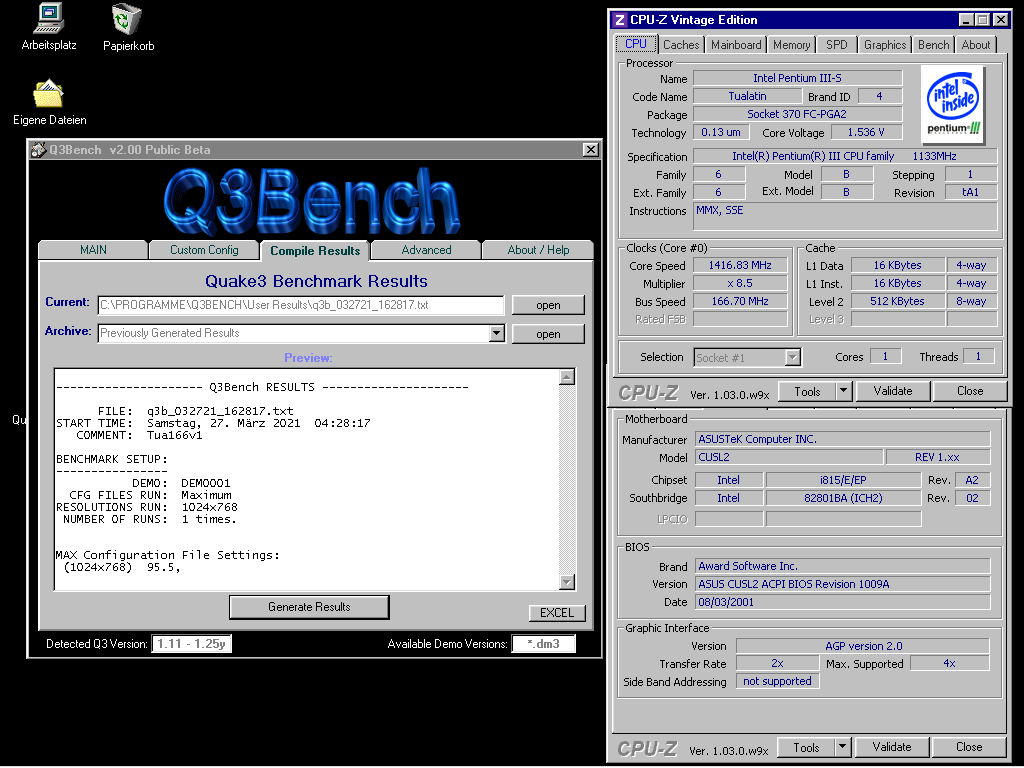Click the AGP version 2.0 value

point(863,646)
